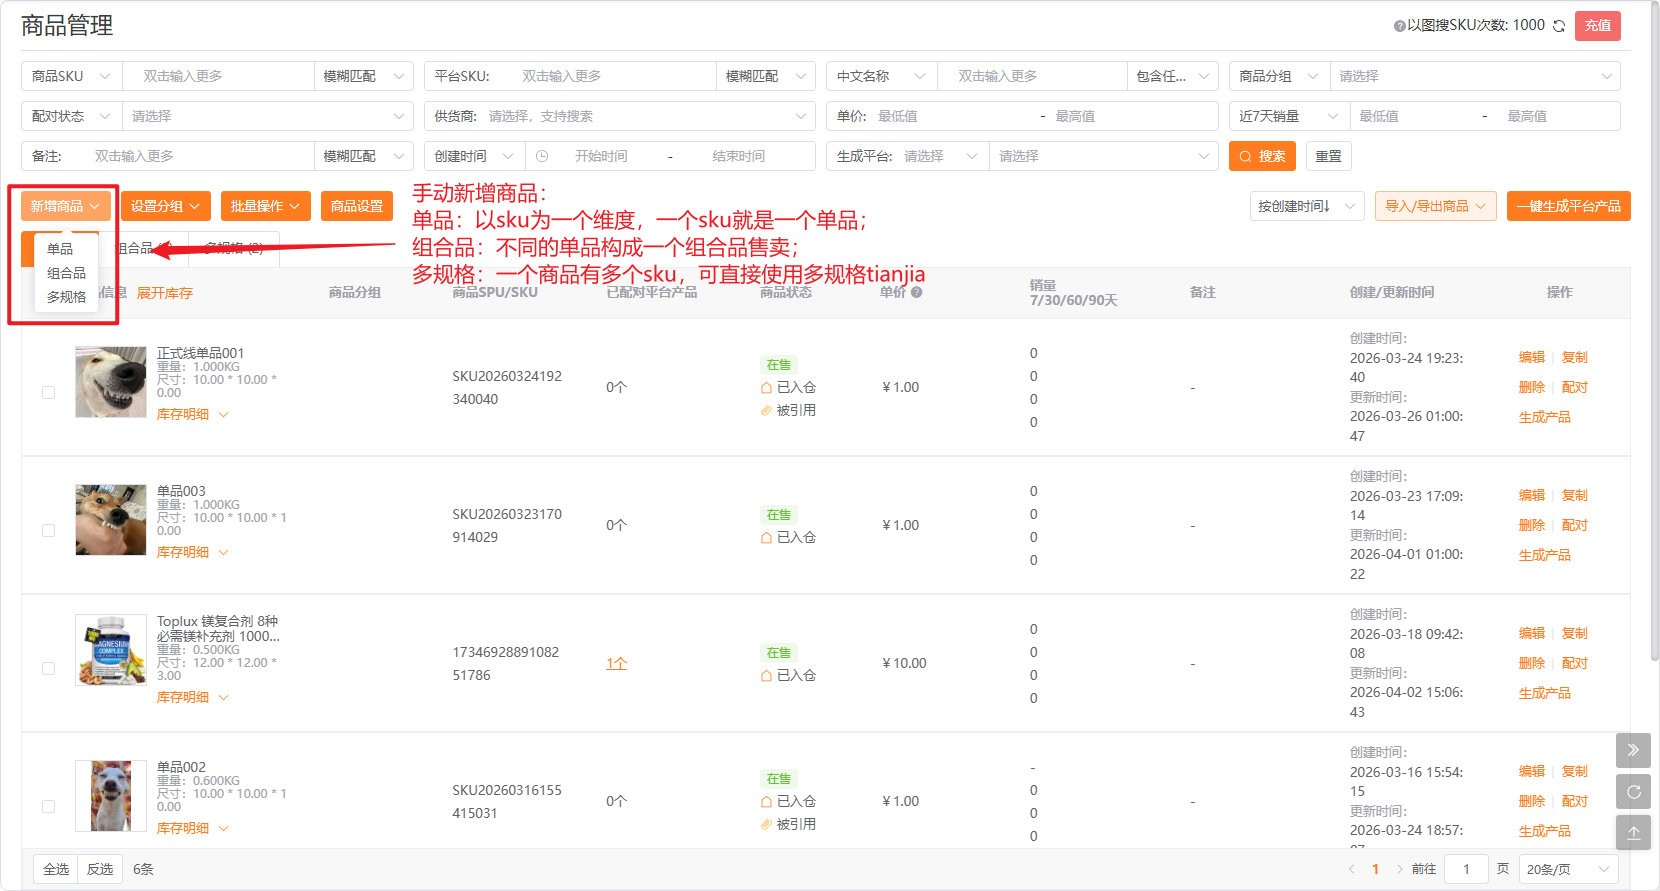Image resolution: width=1660 pixels, height=891 pixels.
Task: Select checkbox for Toplux 镁复合剂 row
Action: (48, 668)
